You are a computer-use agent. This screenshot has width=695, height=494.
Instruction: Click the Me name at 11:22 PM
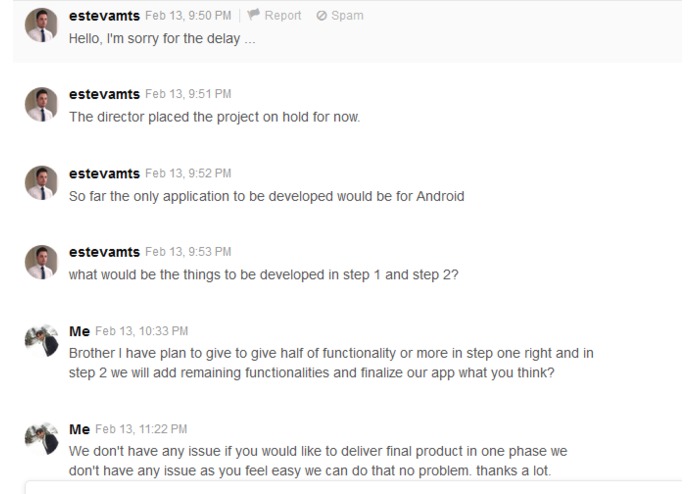click(x=79, y=429)
